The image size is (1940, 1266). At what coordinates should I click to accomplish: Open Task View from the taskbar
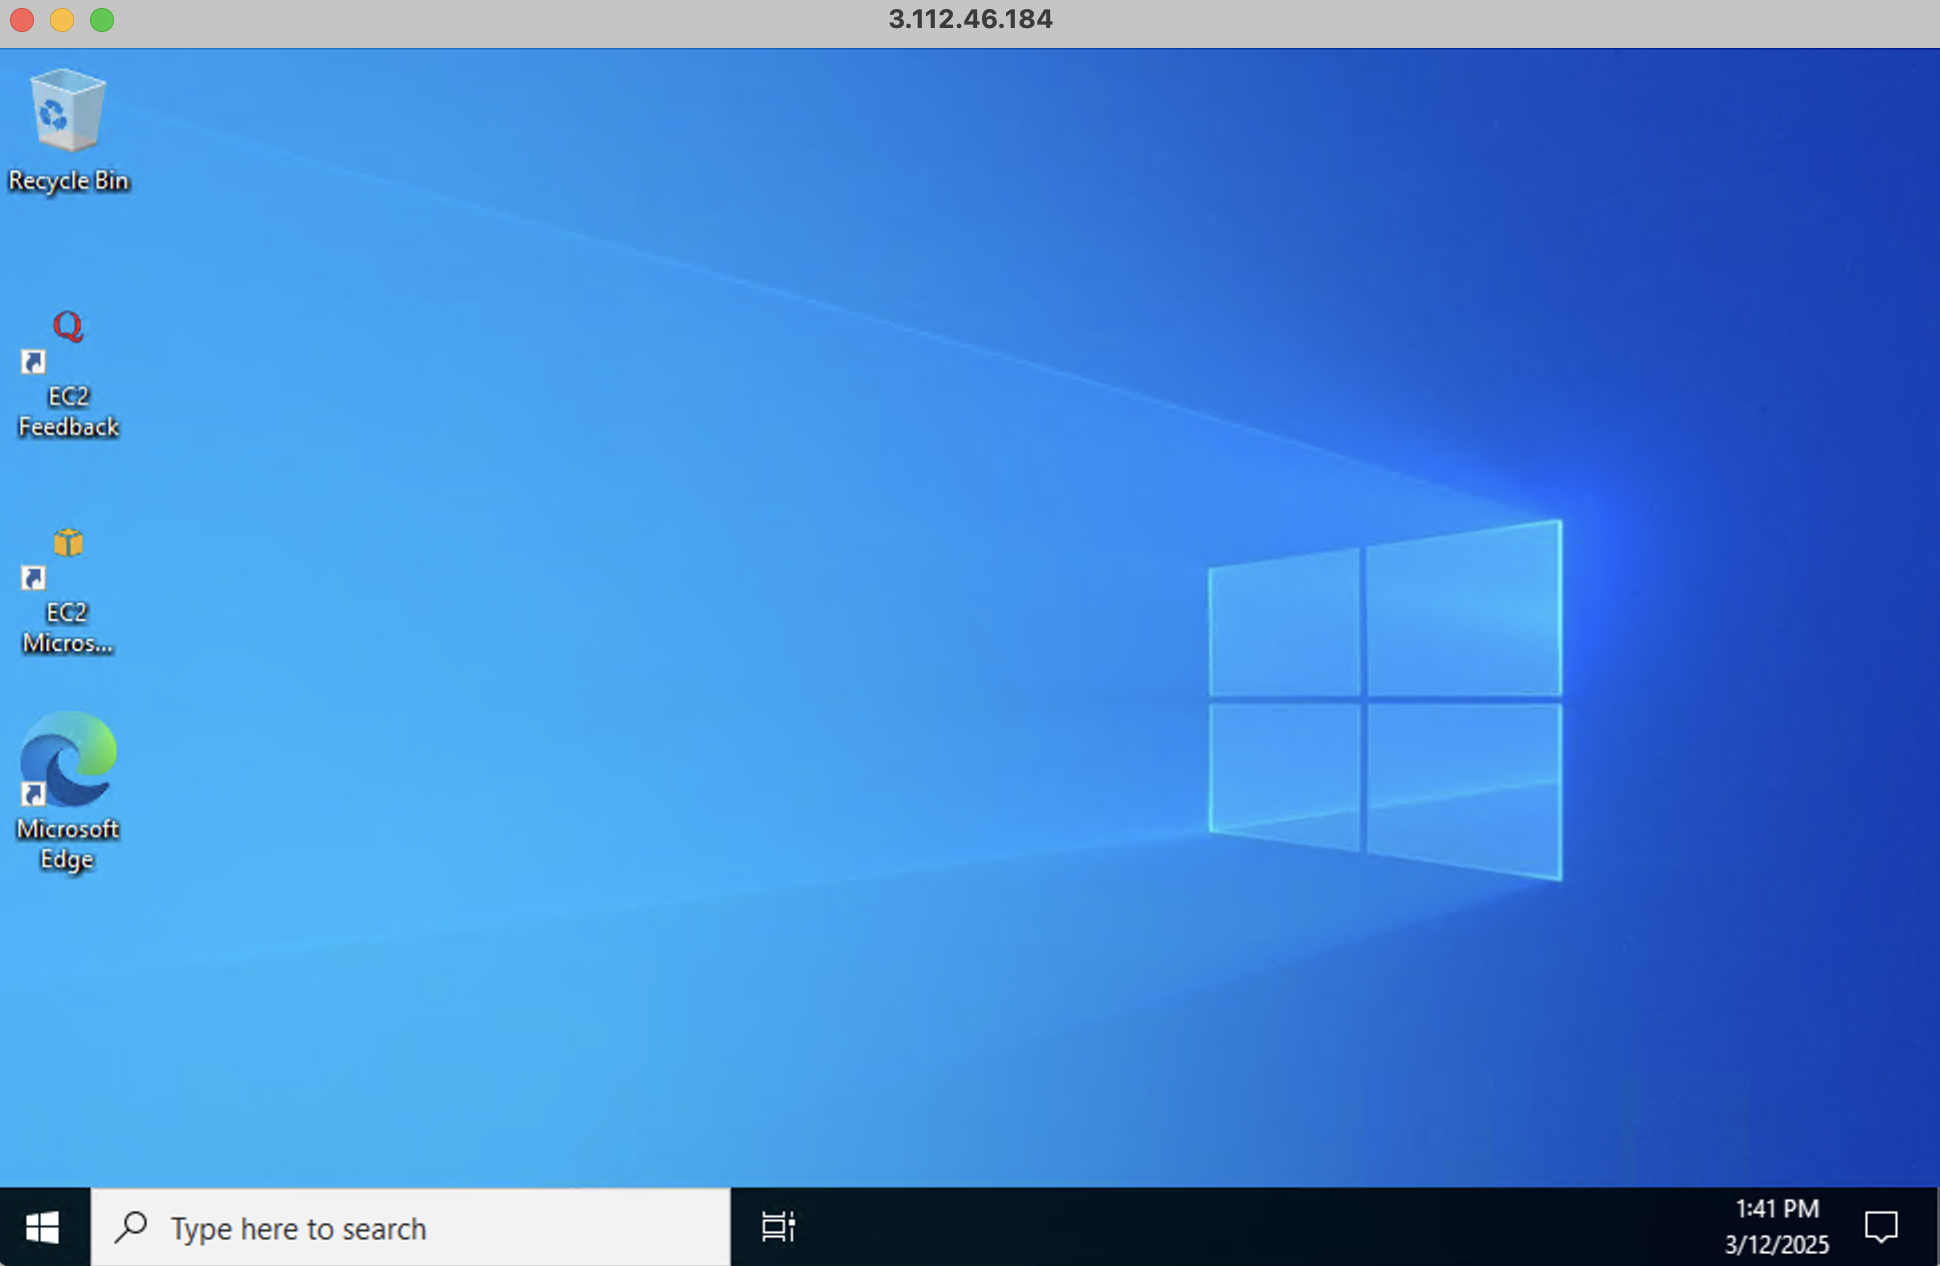pos(778,1227)
